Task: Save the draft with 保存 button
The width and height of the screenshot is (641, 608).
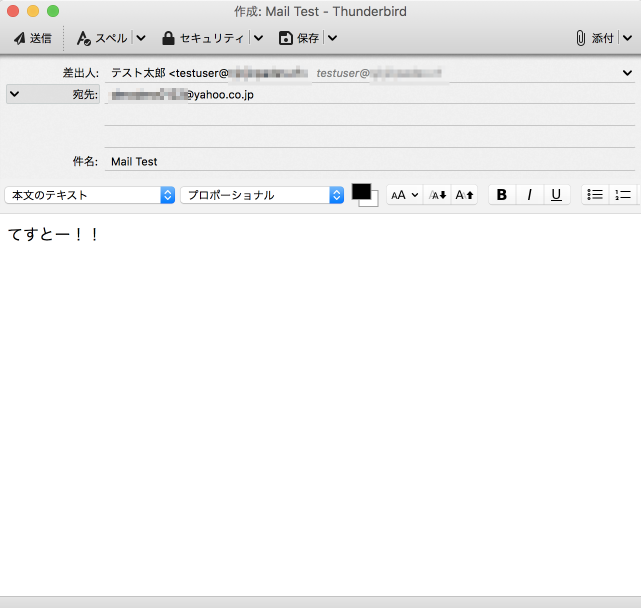Action: coord(299,38)
